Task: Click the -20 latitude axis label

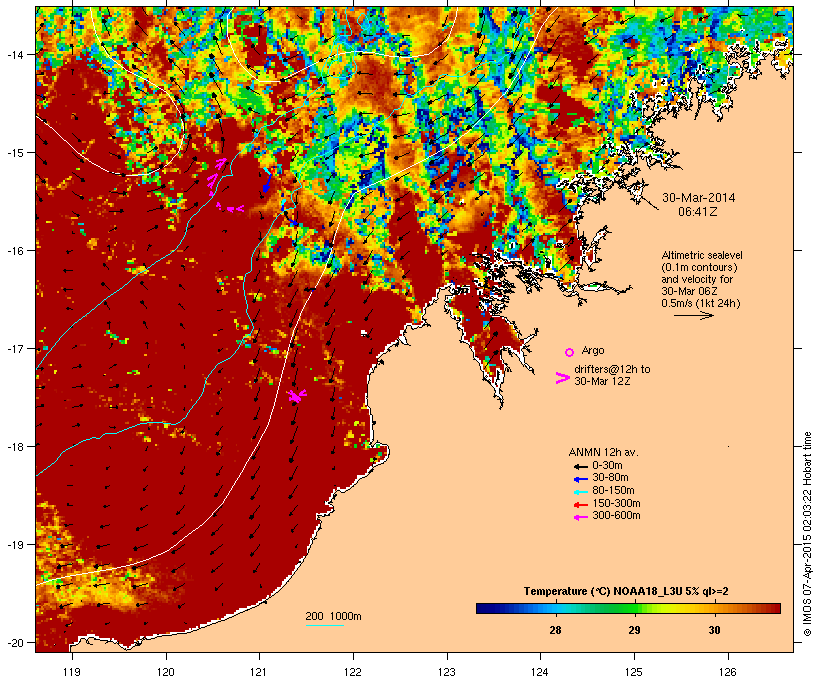Action: coord(14,642)
